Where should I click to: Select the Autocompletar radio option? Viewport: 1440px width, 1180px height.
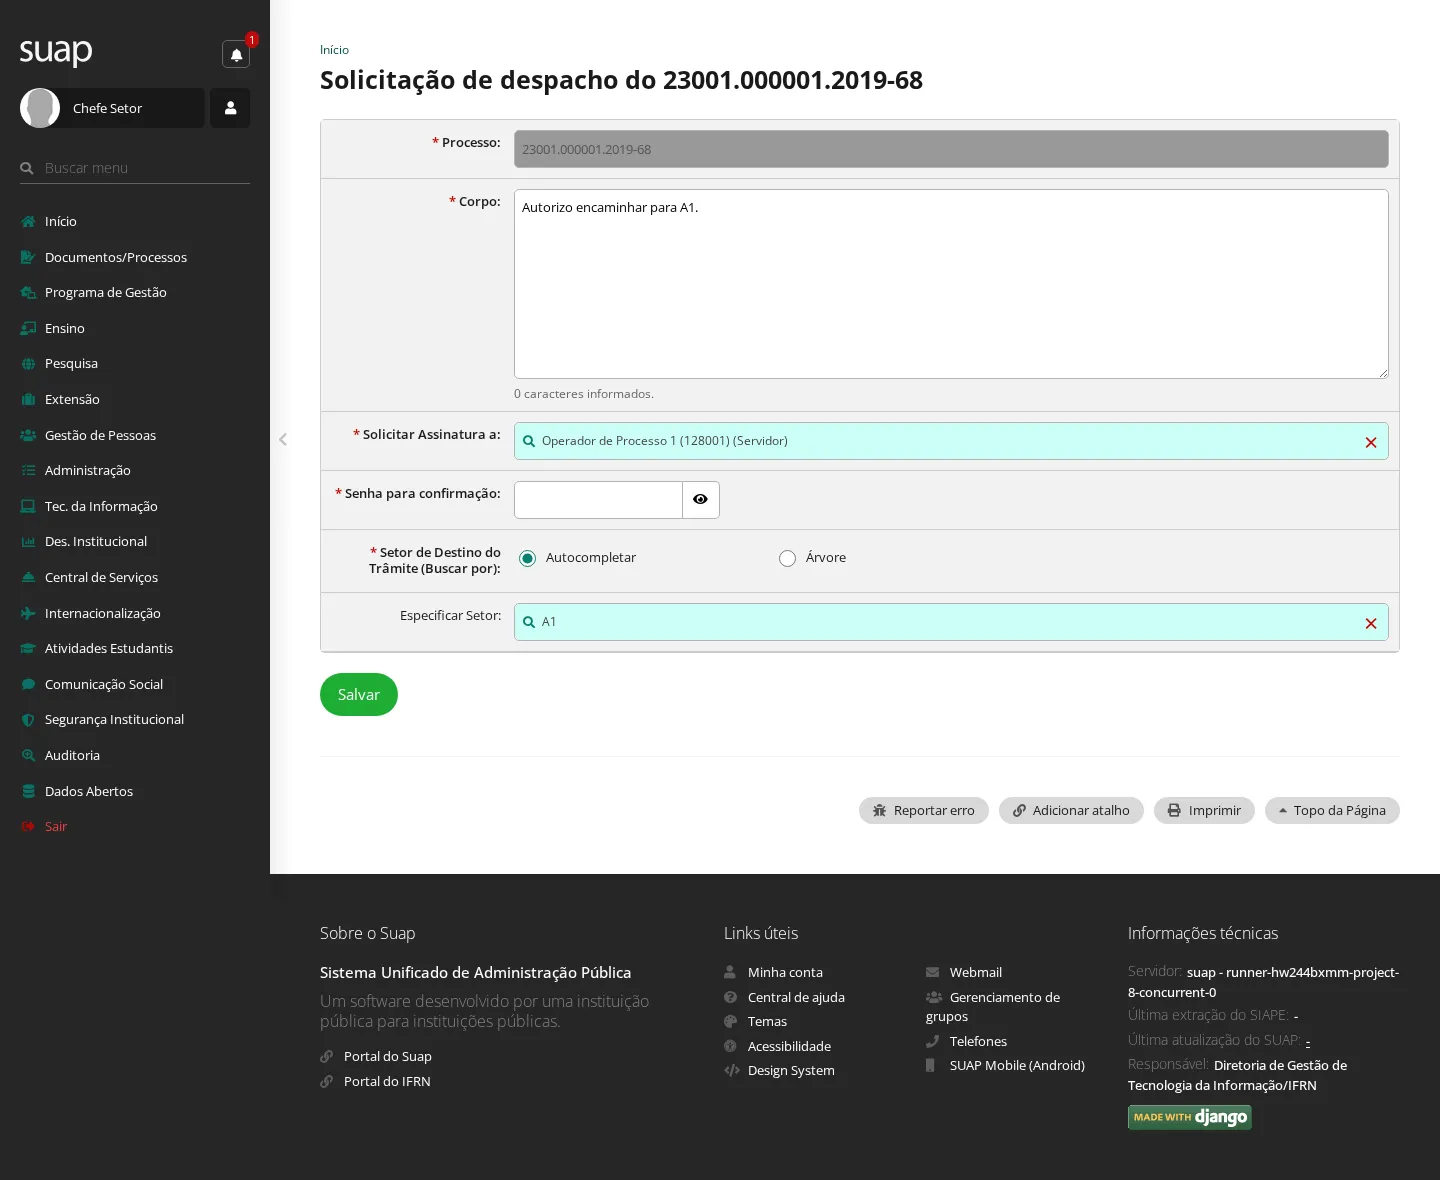(x=527, y=558)
